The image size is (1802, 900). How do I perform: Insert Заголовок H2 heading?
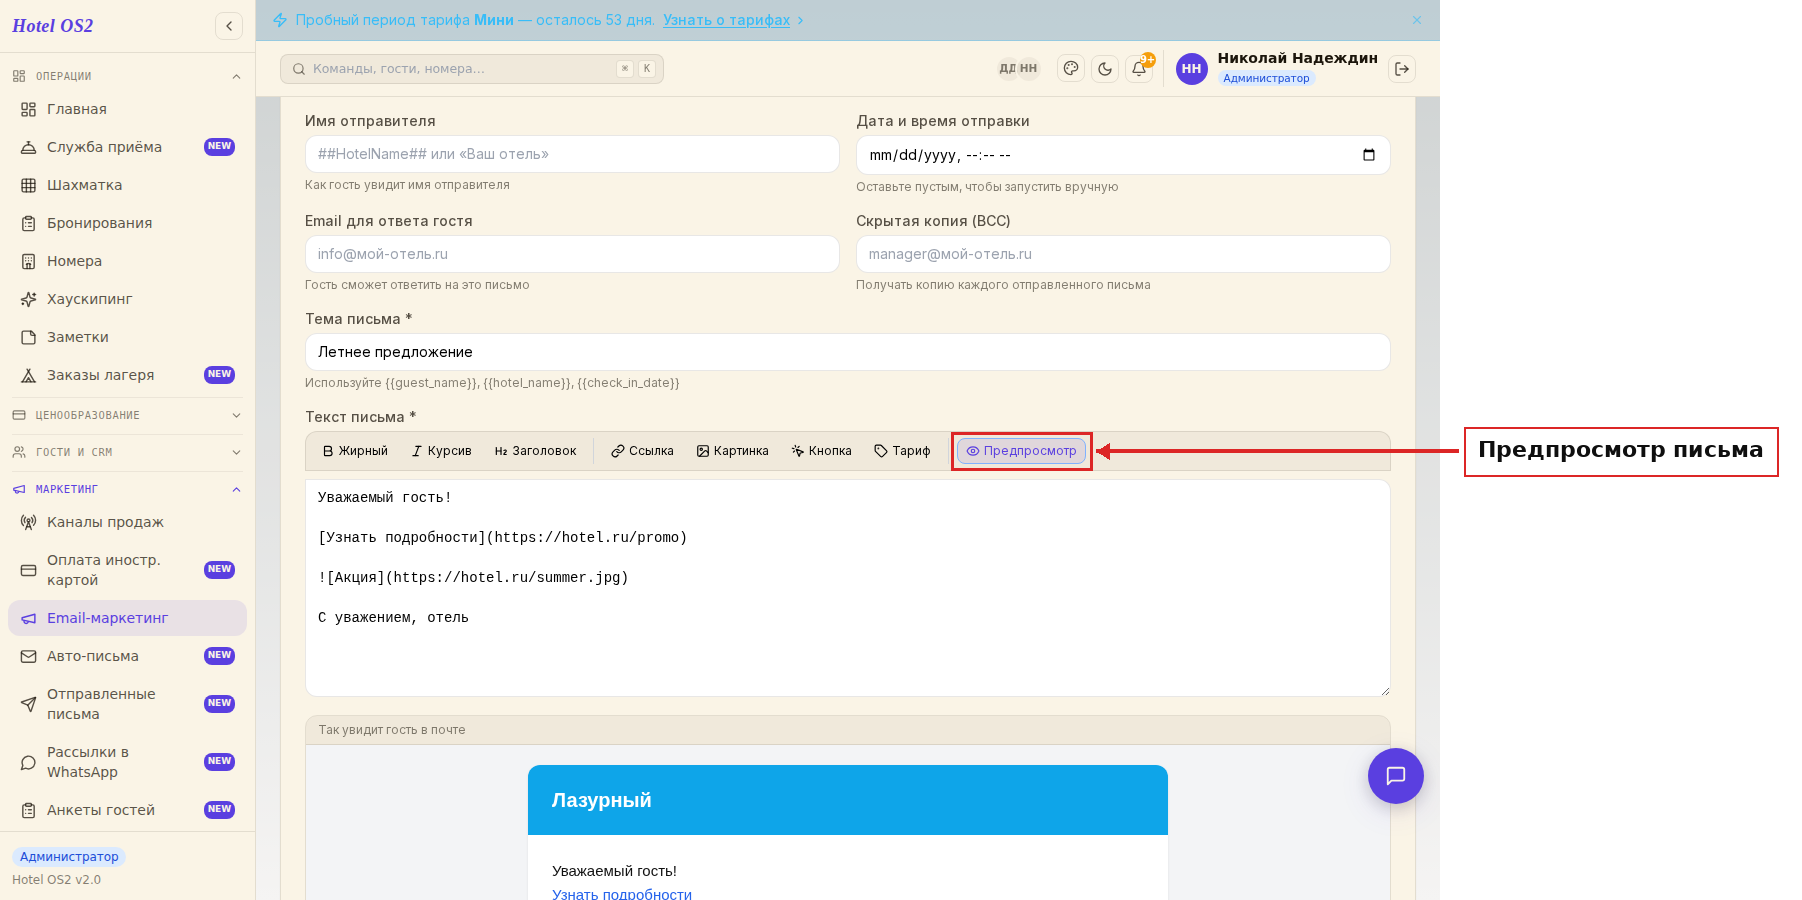point(535,451)
